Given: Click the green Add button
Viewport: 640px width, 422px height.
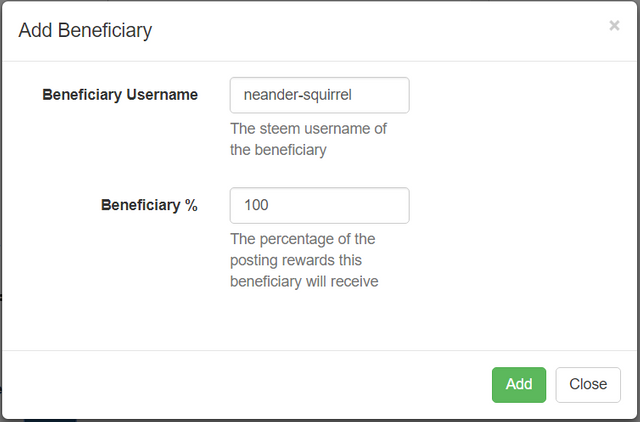Looking at the screenshot, I should (x=518, y=384).
